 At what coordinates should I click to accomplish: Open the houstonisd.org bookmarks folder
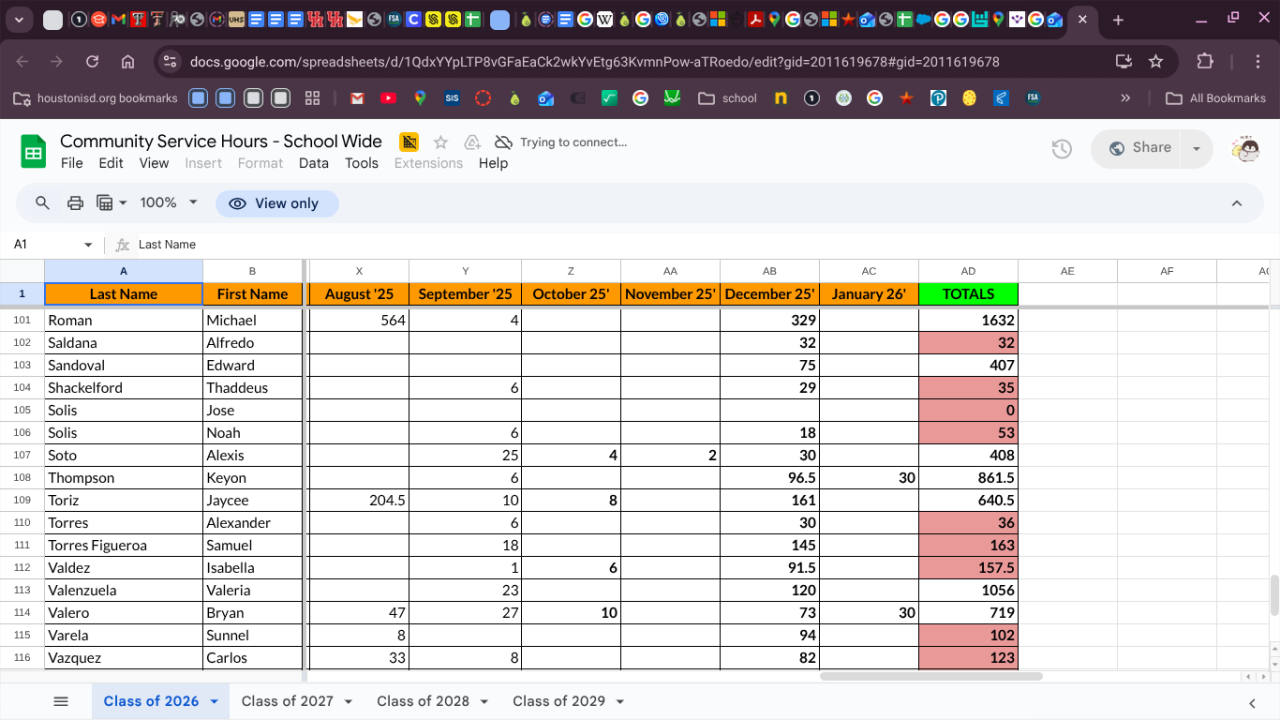pyautogui.click(x=95, y=98)
